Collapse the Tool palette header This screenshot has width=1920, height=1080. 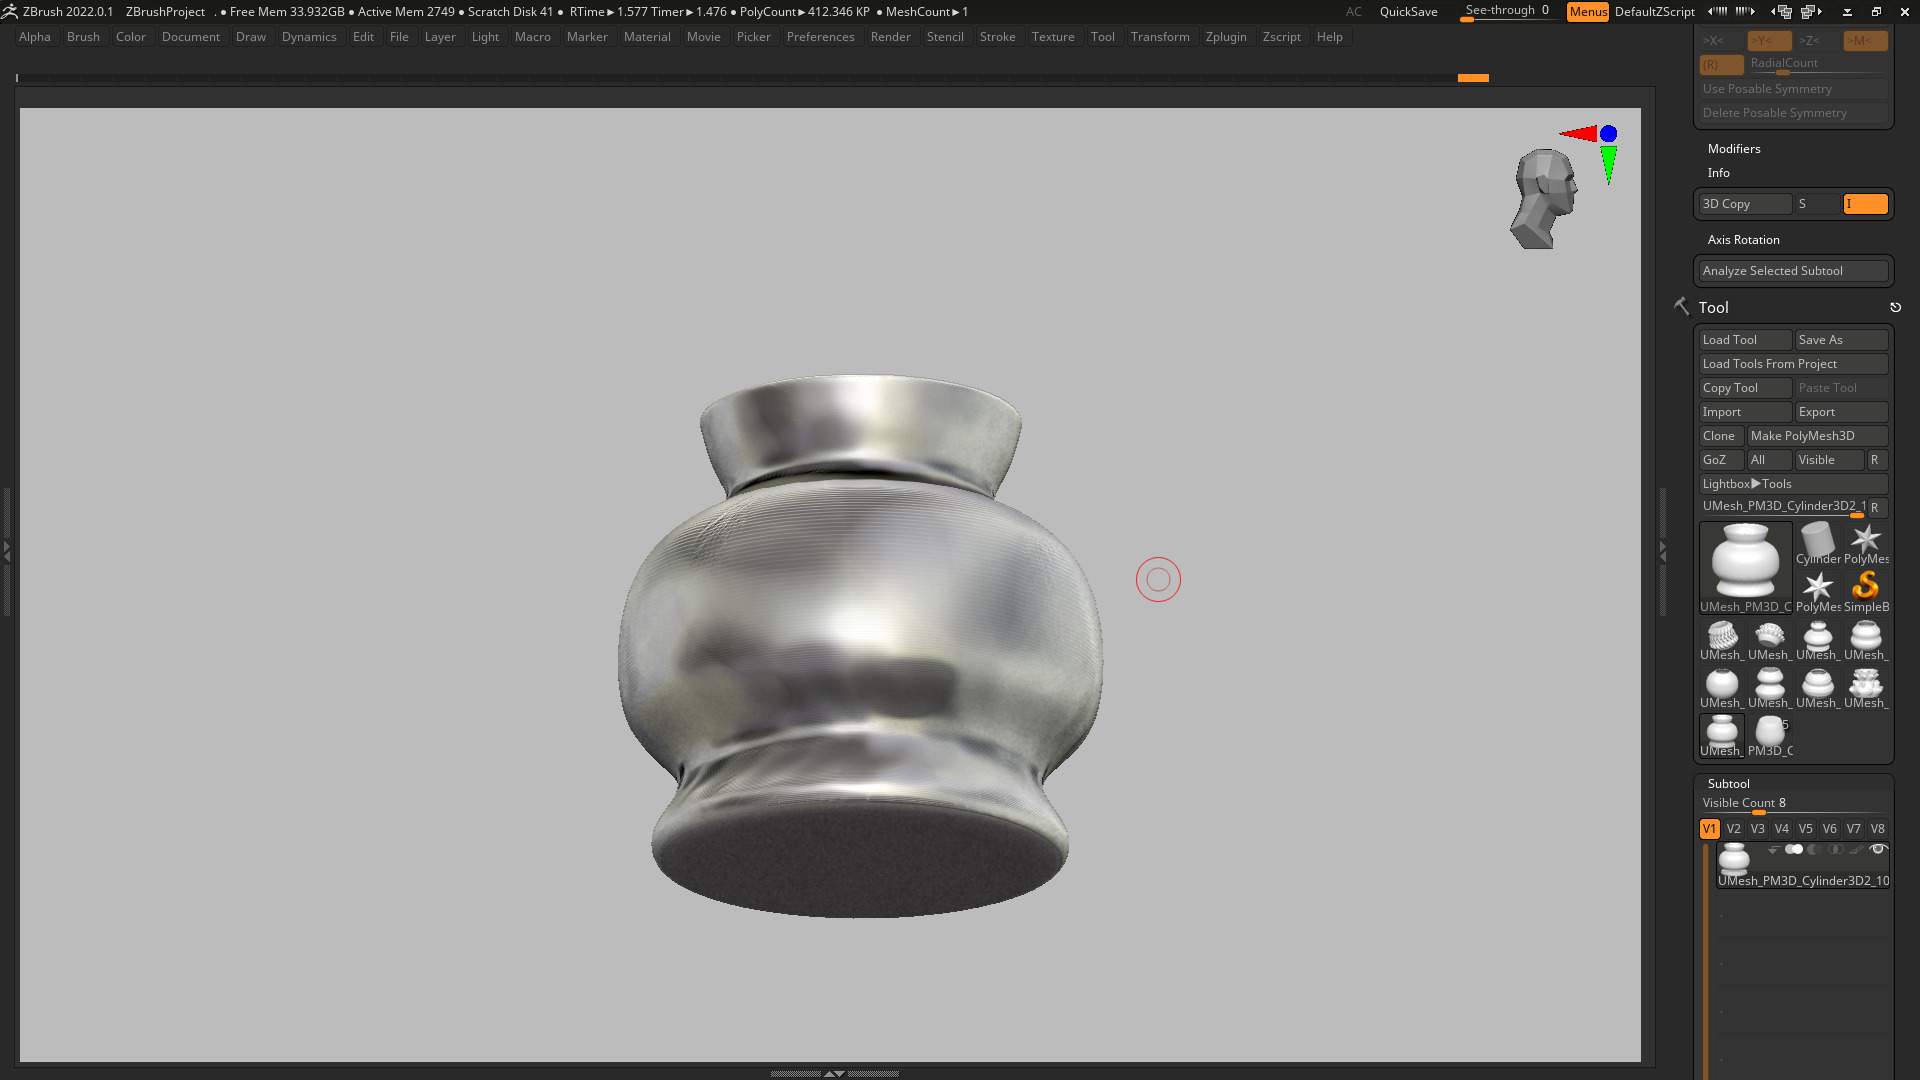pyautogui.click(x=1714, y=308)
